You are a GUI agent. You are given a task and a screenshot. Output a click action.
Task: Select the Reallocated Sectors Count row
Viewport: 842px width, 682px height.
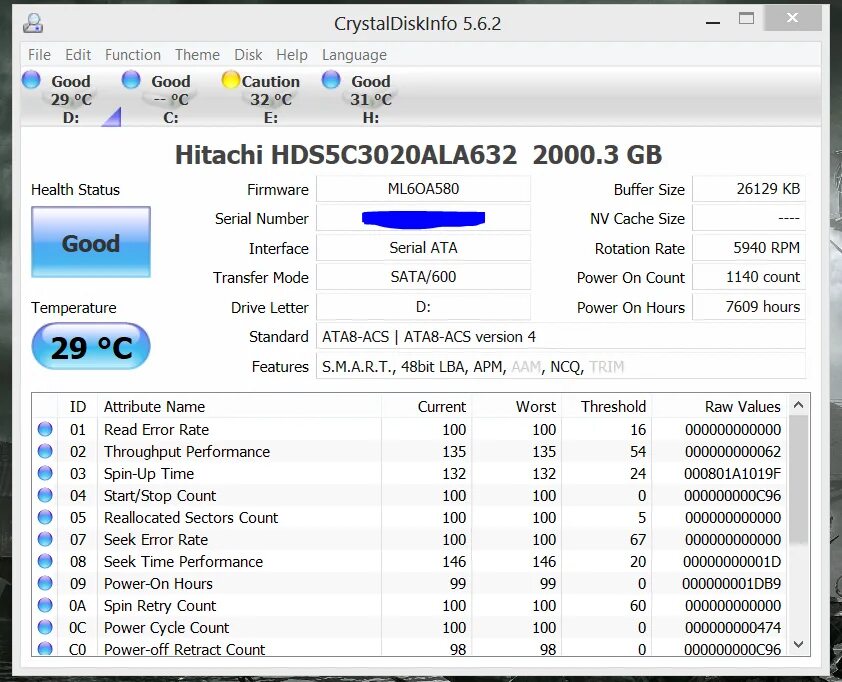[x=410, y=518]
